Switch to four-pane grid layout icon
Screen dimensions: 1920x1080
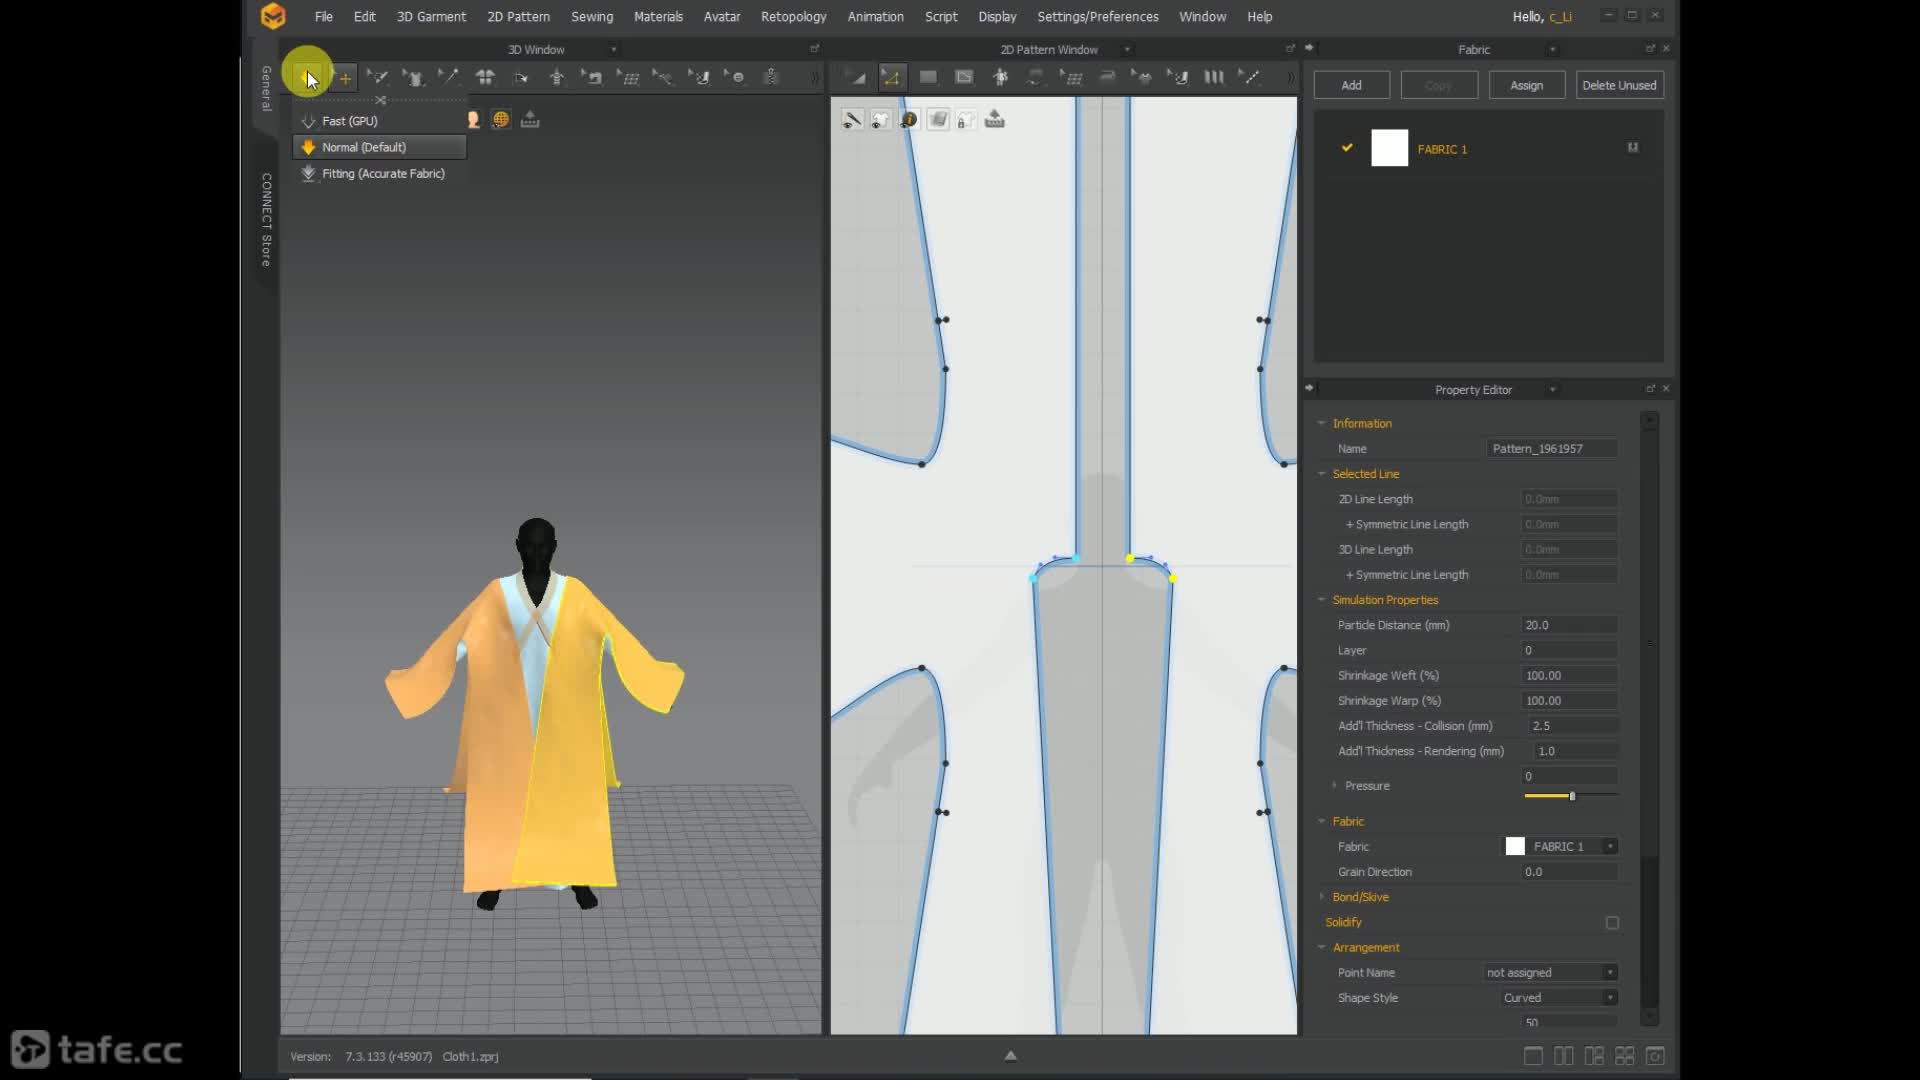click(1625, 1056)
